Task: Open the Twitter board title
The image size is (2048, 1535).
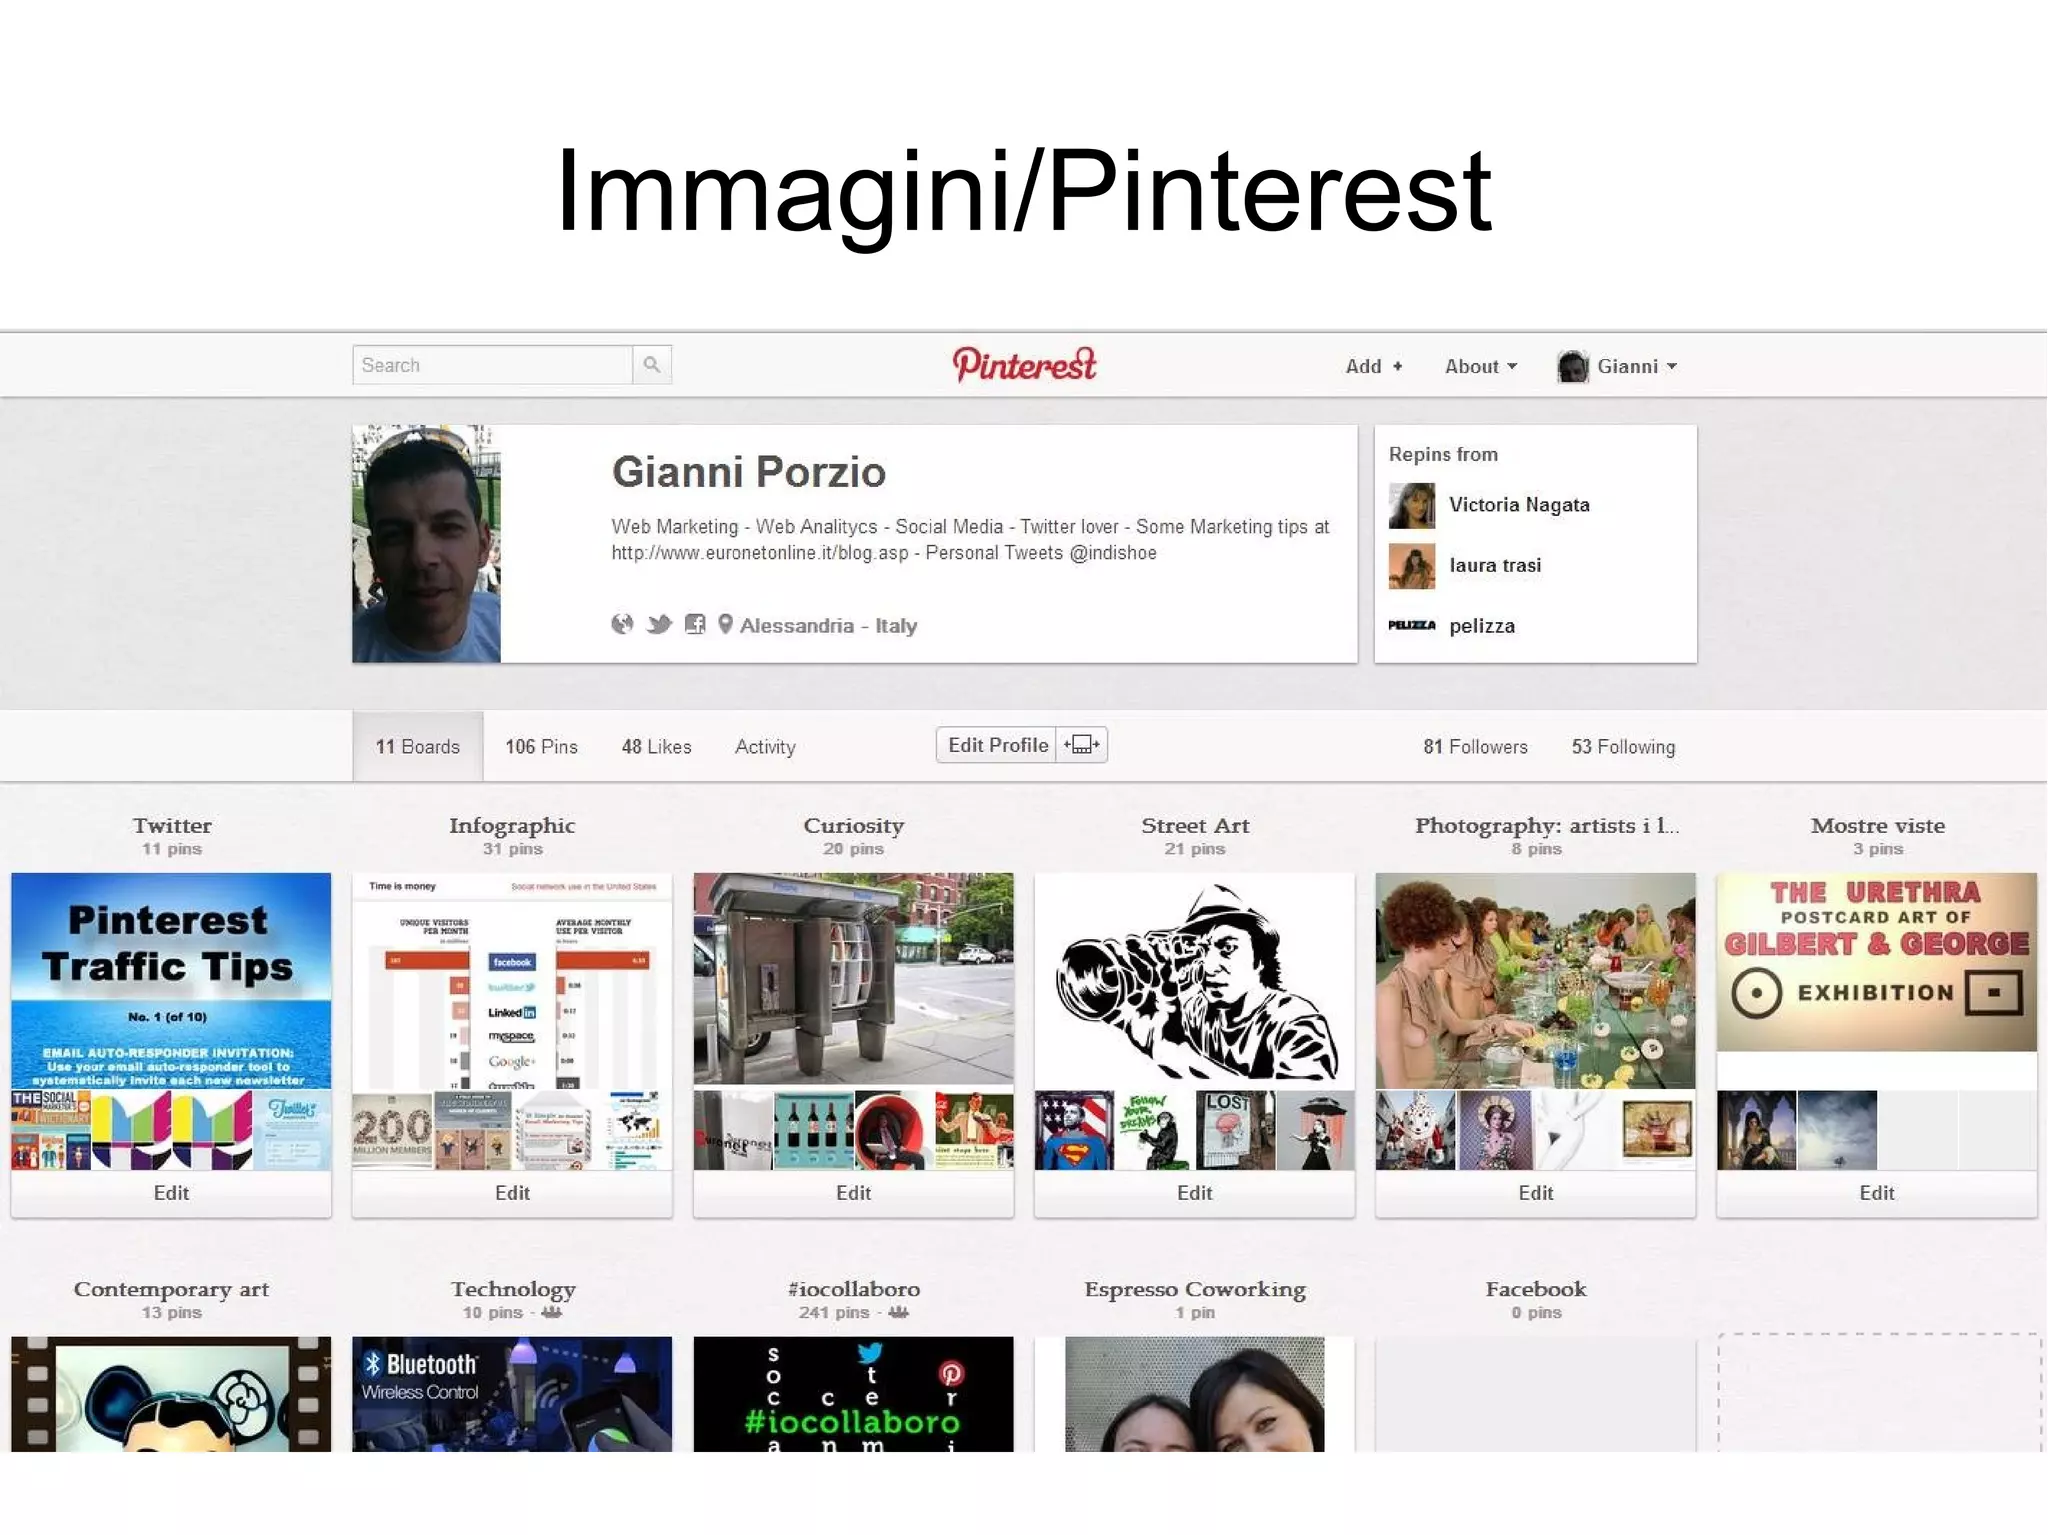Action: coord(172,826)
